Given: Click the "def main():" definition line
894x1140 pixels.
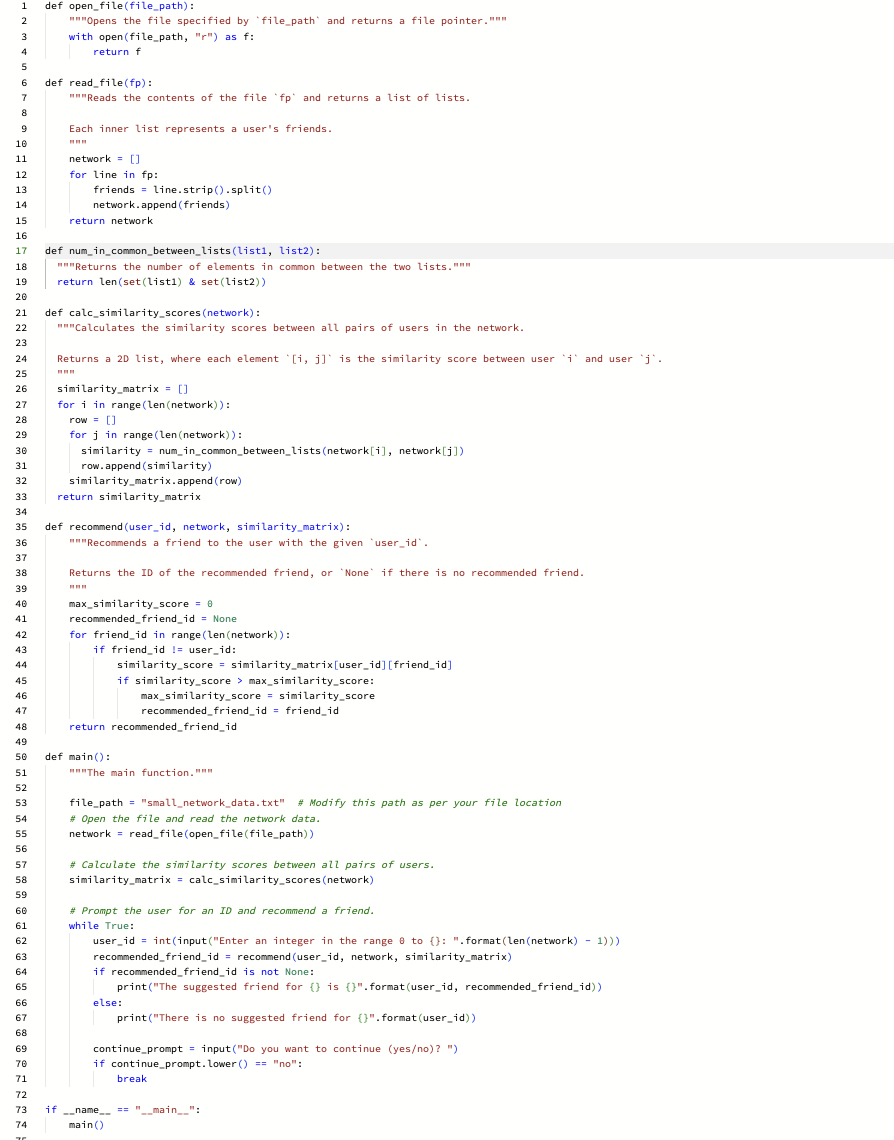Looking at the screenshot, I should click(x=78, y=757).
